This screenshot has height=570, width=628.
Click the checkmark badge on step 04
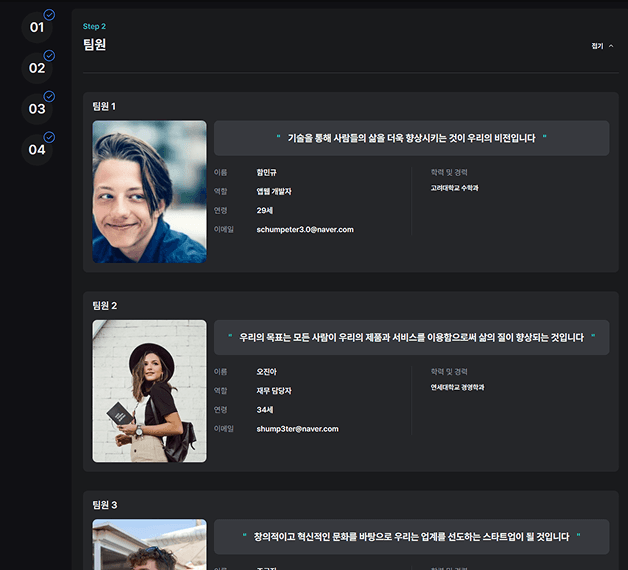point(49,137)
